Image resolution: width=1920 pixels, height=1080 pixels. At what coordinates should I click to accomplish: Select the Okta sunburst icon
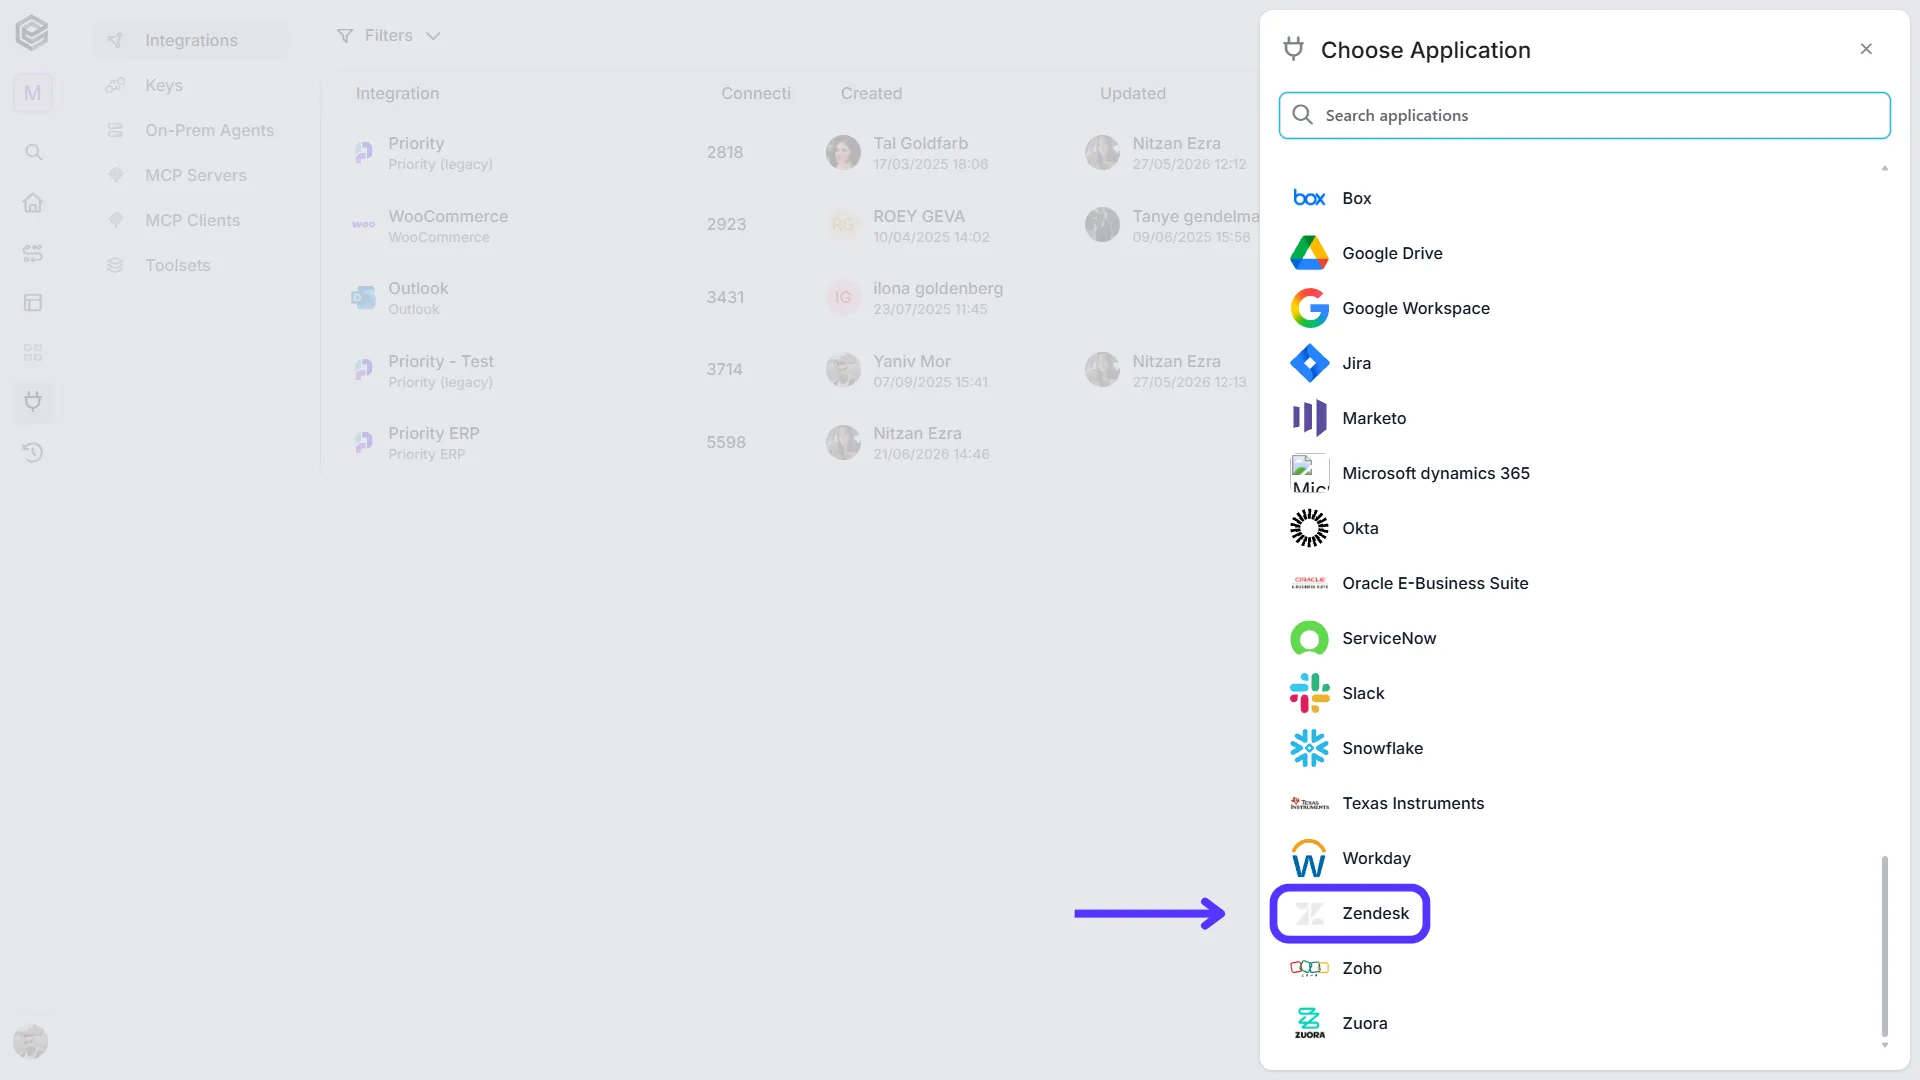click(1309, 528)
